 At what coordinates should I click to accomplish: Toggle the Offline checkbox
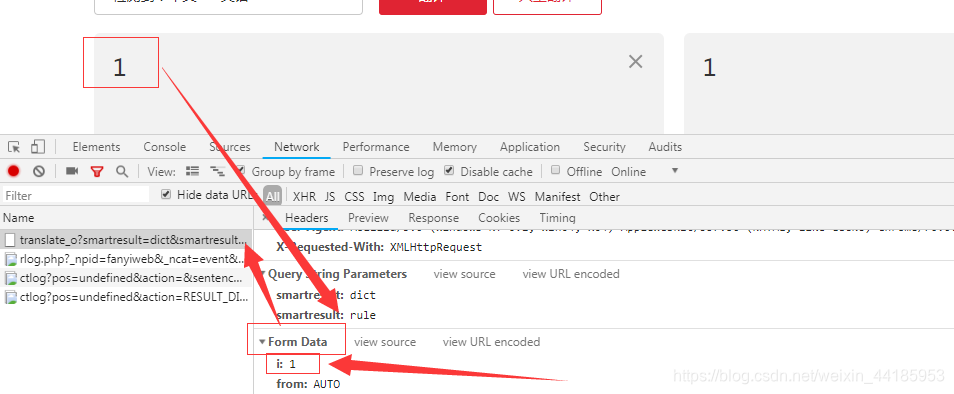[x=555, y=171]
